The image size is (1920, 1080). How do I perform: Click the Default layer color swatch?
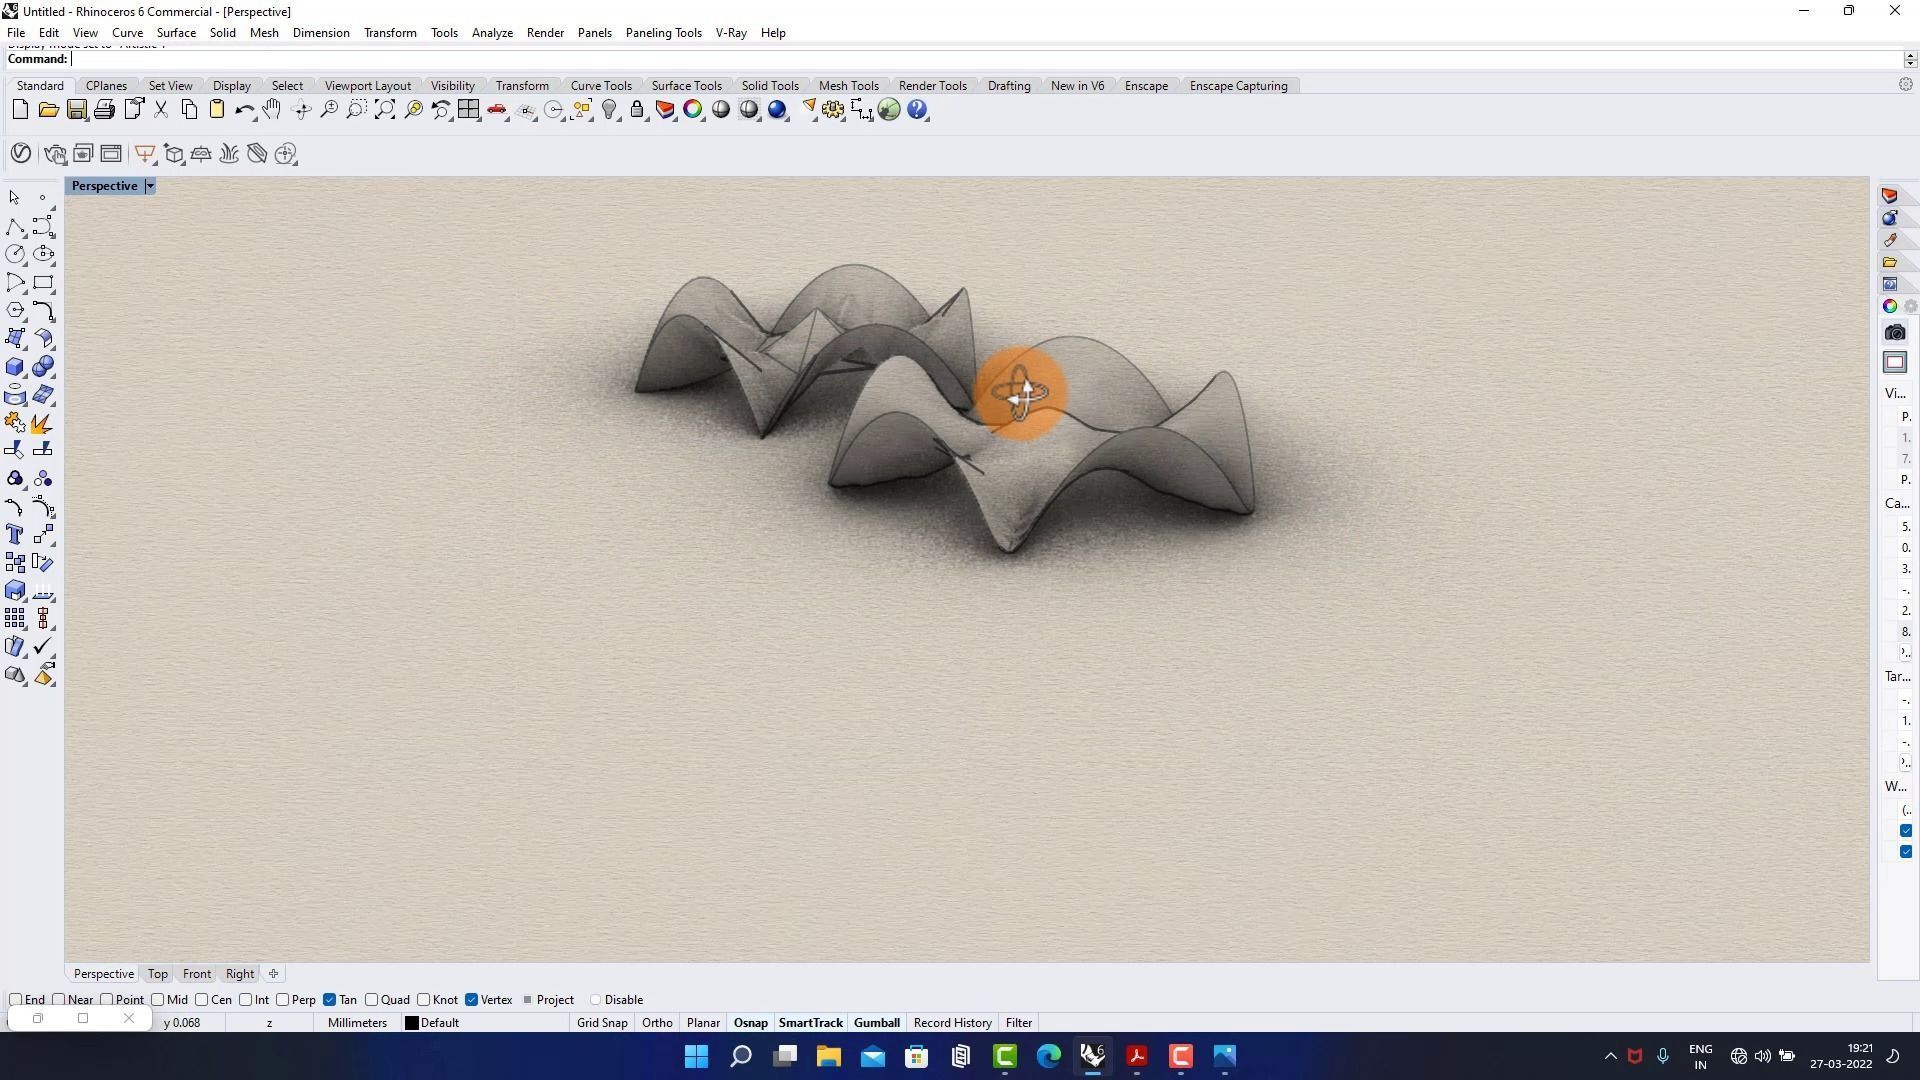tap(410, 1022)
